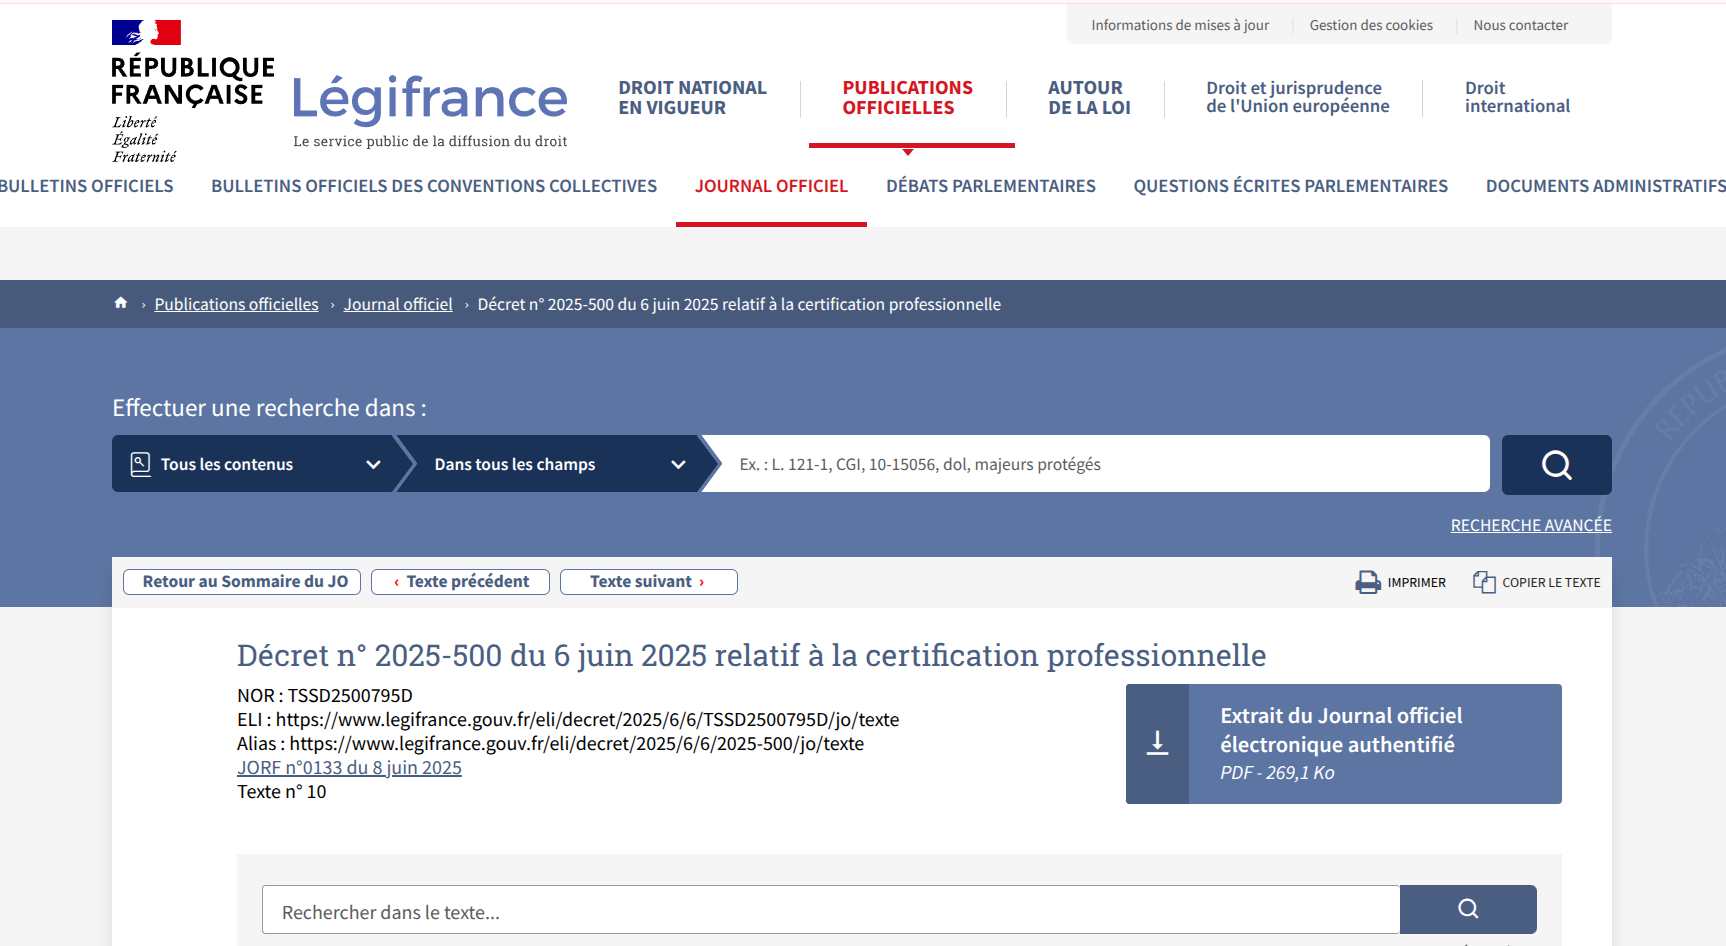Select Bulletins officiels des conventions collectives tab
This screenshot has width=1726, height=946.
434,186
